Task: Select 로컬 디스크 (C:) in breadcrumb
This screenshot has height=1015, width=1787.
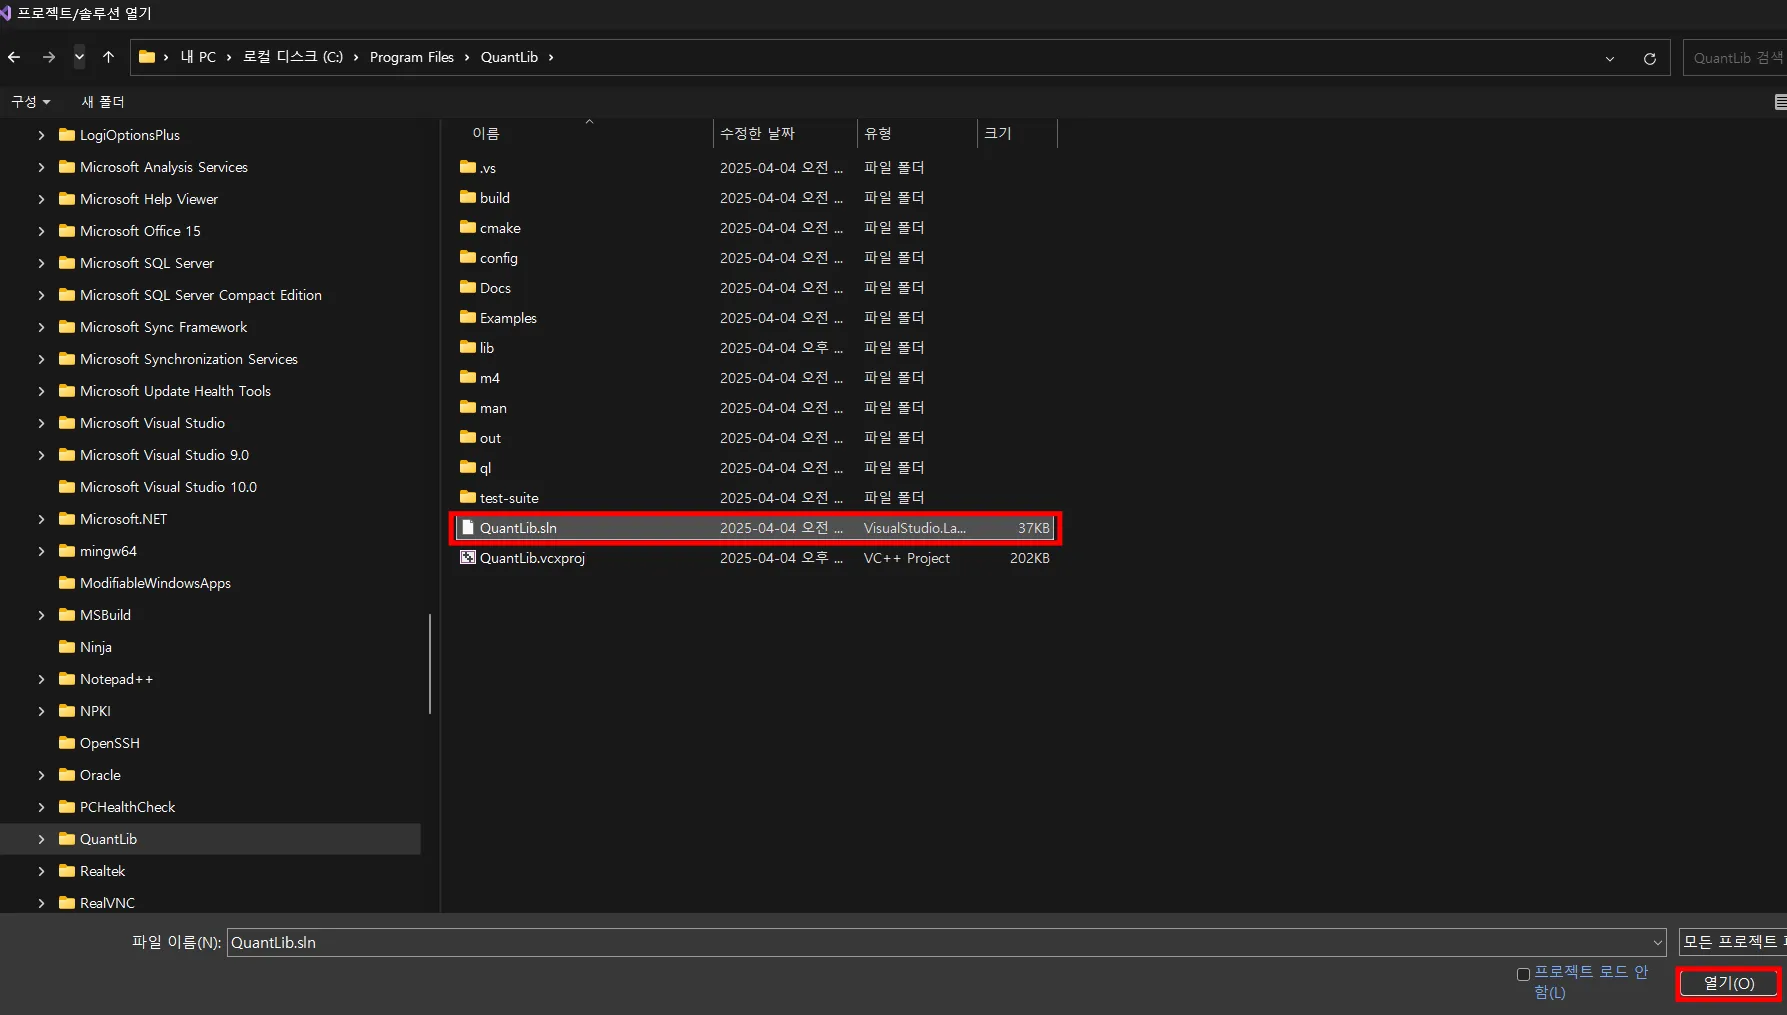Action: click(x=293, y=57)
